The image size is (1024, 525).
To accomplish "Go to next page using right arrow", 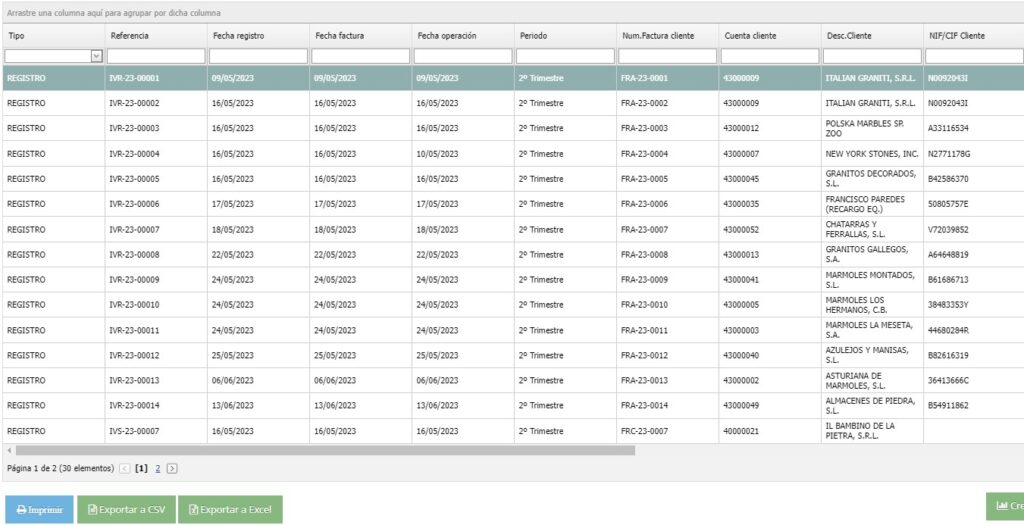I will pyautogui.click(x=172, y=468).
